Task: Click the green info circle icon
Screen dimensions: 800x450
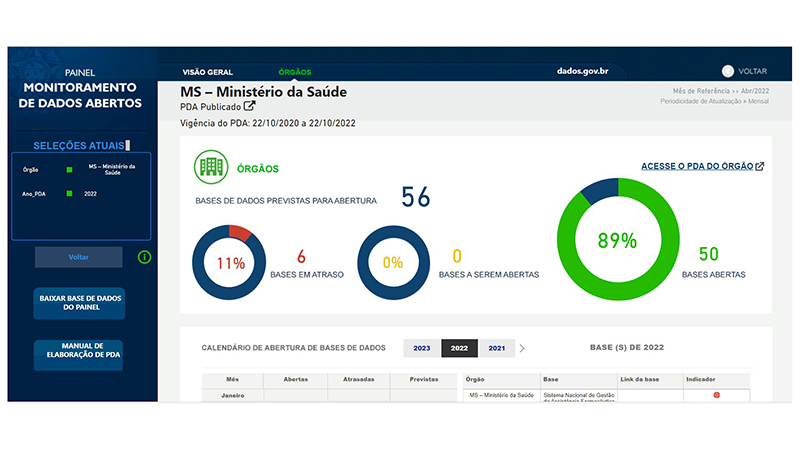Action: 144,257
